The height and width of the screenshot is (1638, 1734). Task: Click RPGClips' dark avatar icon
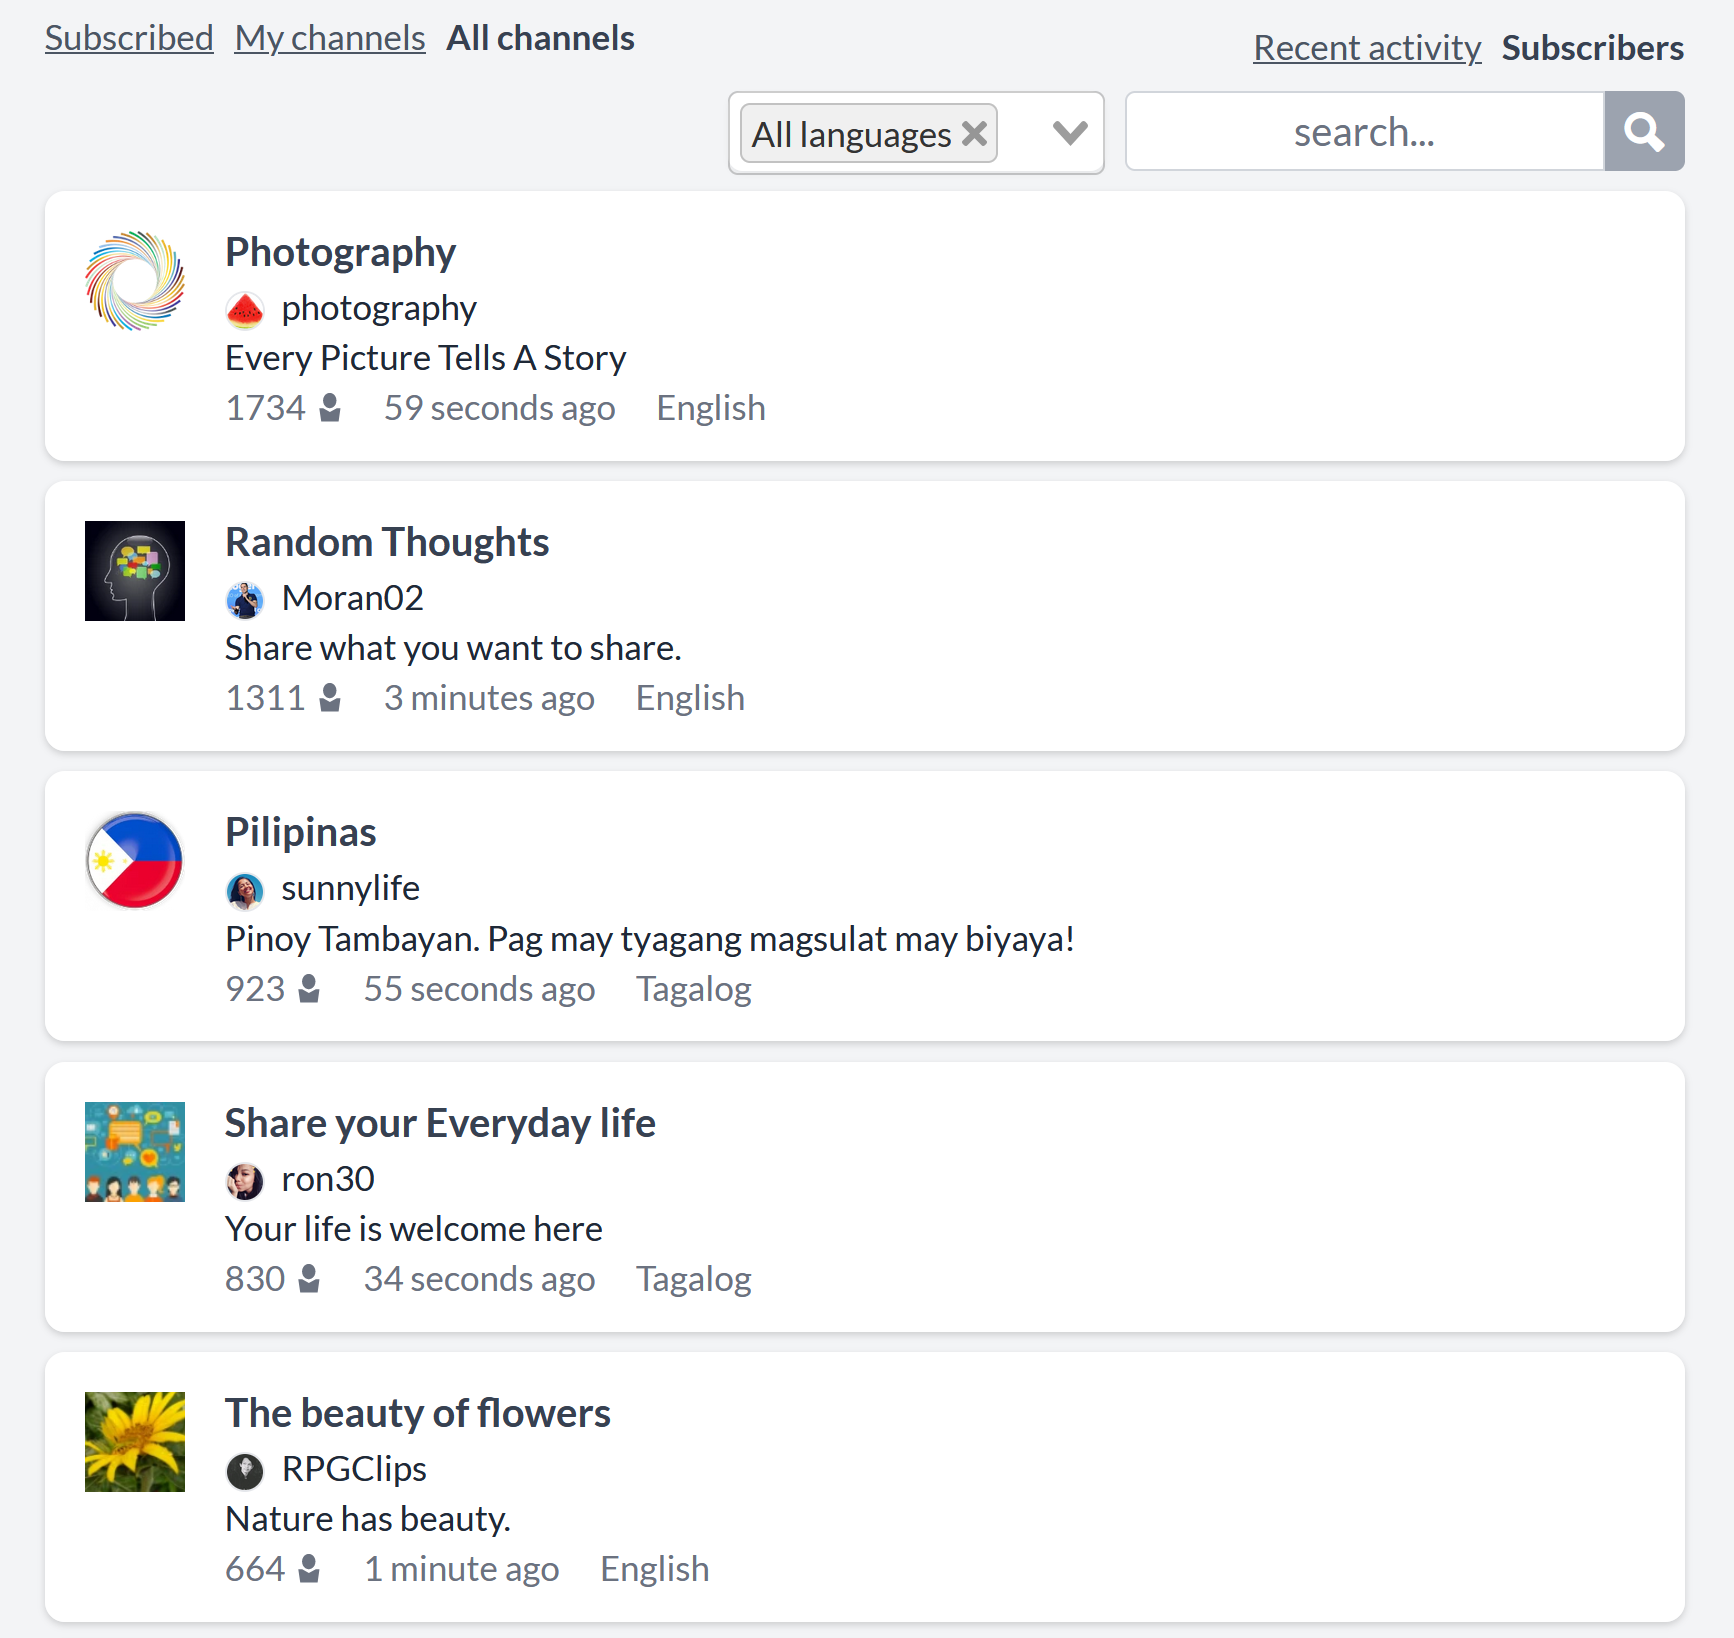[x=245, y=1471]
